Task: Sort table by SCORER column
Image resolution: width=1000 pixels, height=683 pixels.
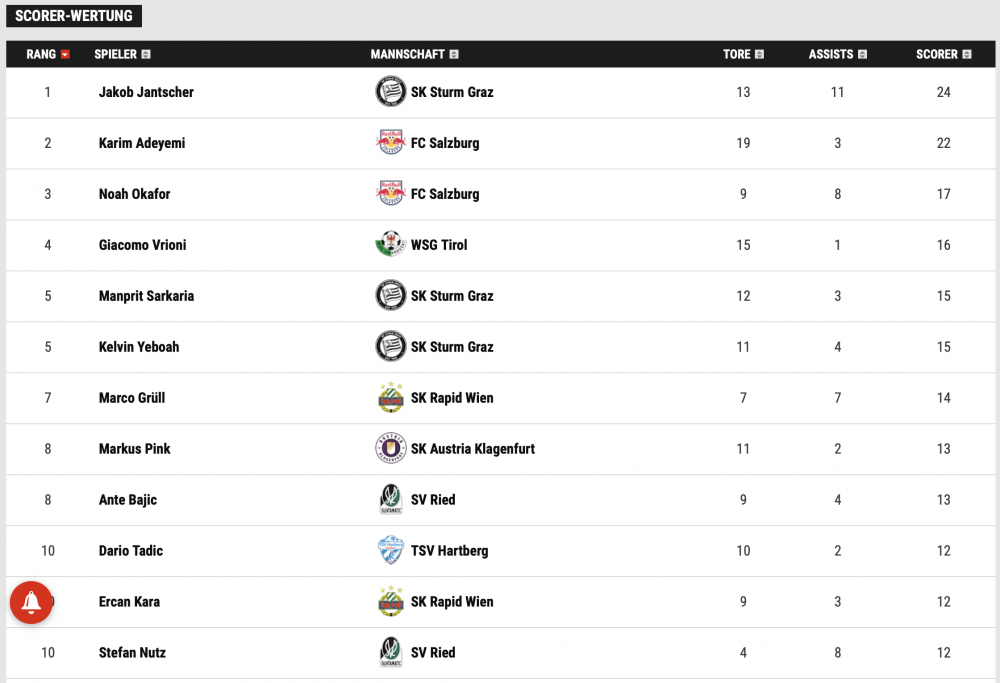Action: tap(943, 54)
